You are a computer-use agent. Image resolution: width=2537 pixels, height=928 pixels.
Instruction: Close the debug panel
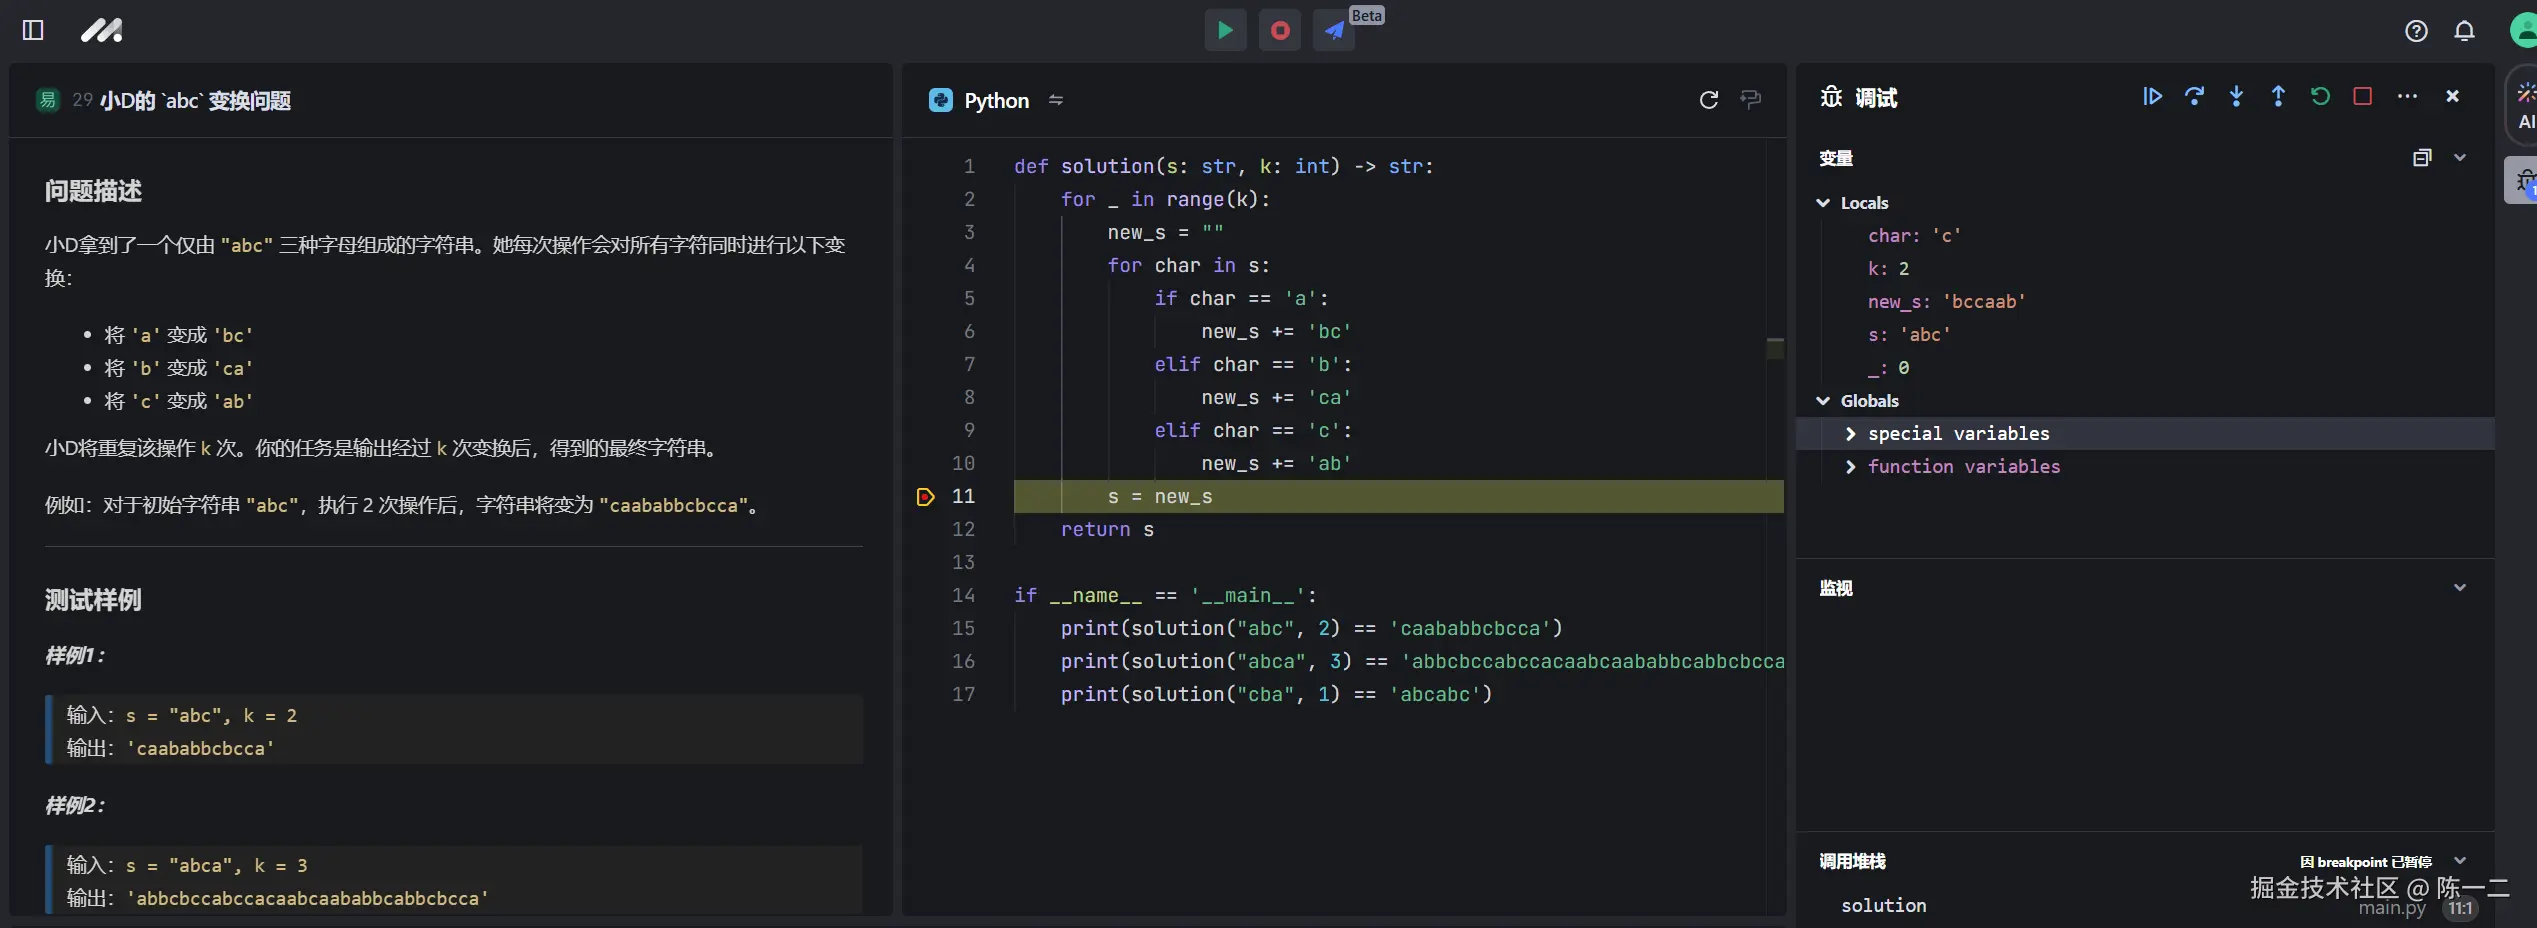click(x=2452, y=96)
